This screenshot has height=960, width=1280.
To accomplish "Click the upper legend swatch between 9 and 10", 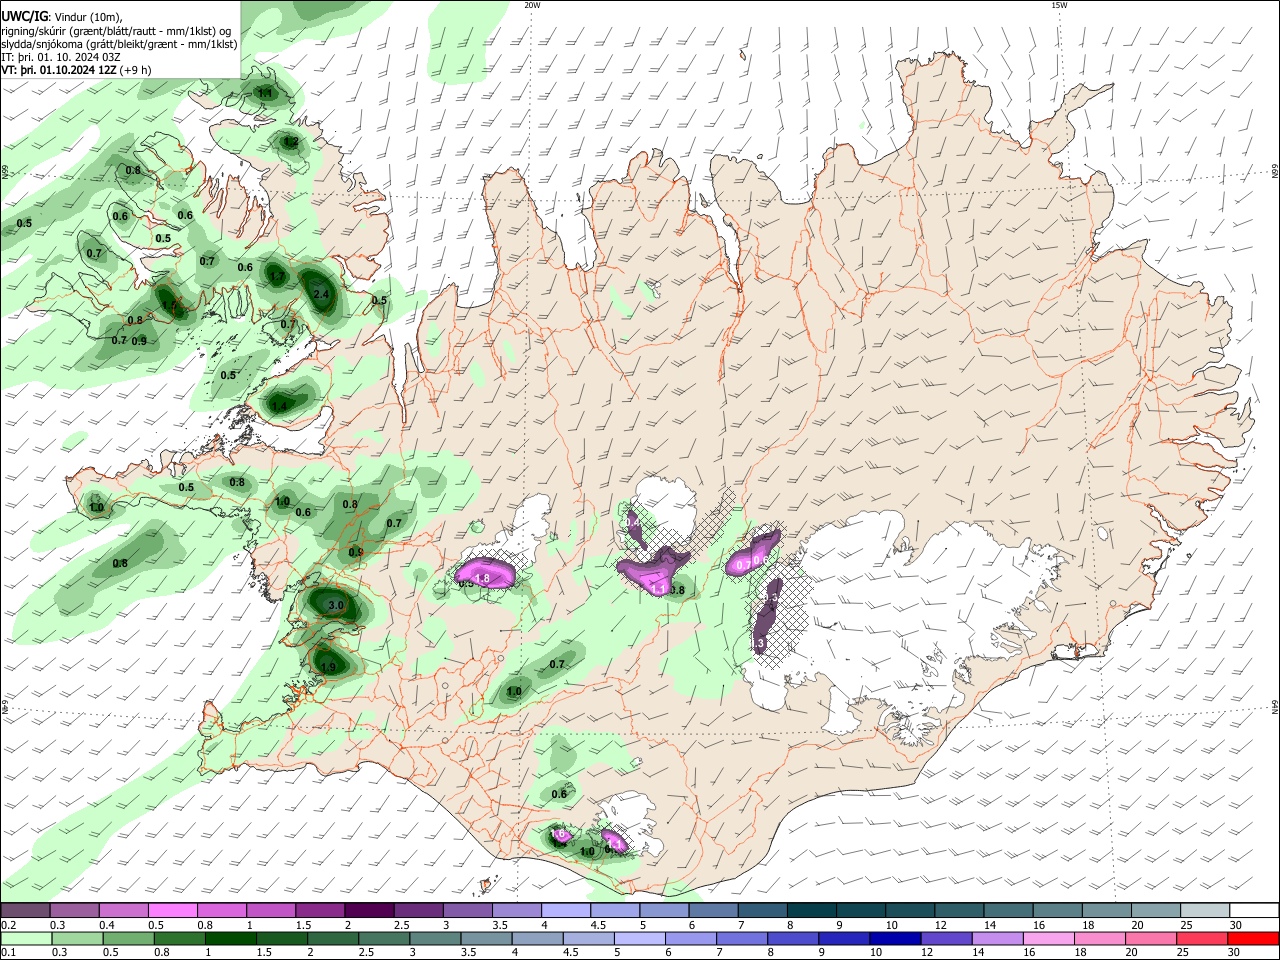I will [860, 911].
